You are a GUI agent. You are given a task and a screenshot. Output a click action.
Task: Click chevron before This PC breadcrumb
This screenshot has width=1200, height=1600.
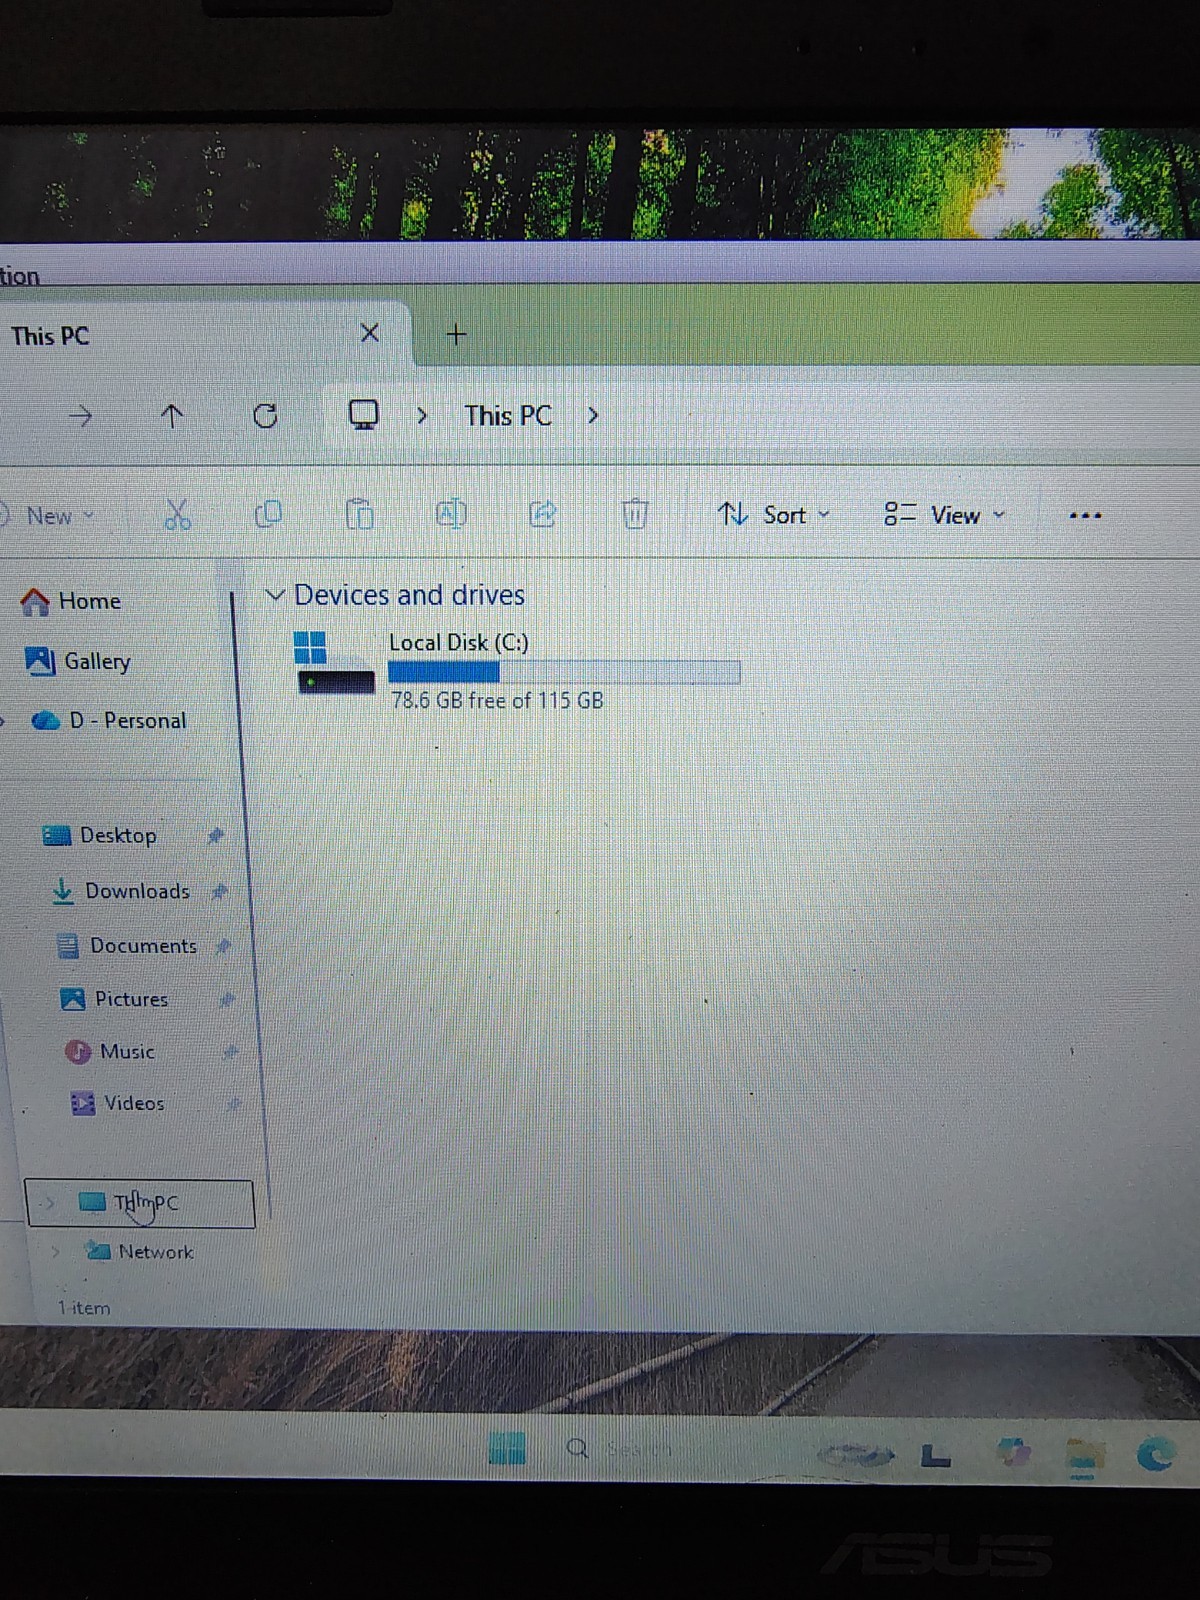(422, 415)
